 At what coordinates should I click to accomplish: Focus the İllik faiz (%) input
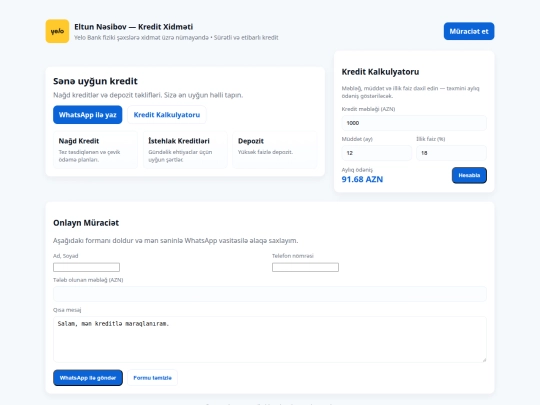click(x=451, y=153)
